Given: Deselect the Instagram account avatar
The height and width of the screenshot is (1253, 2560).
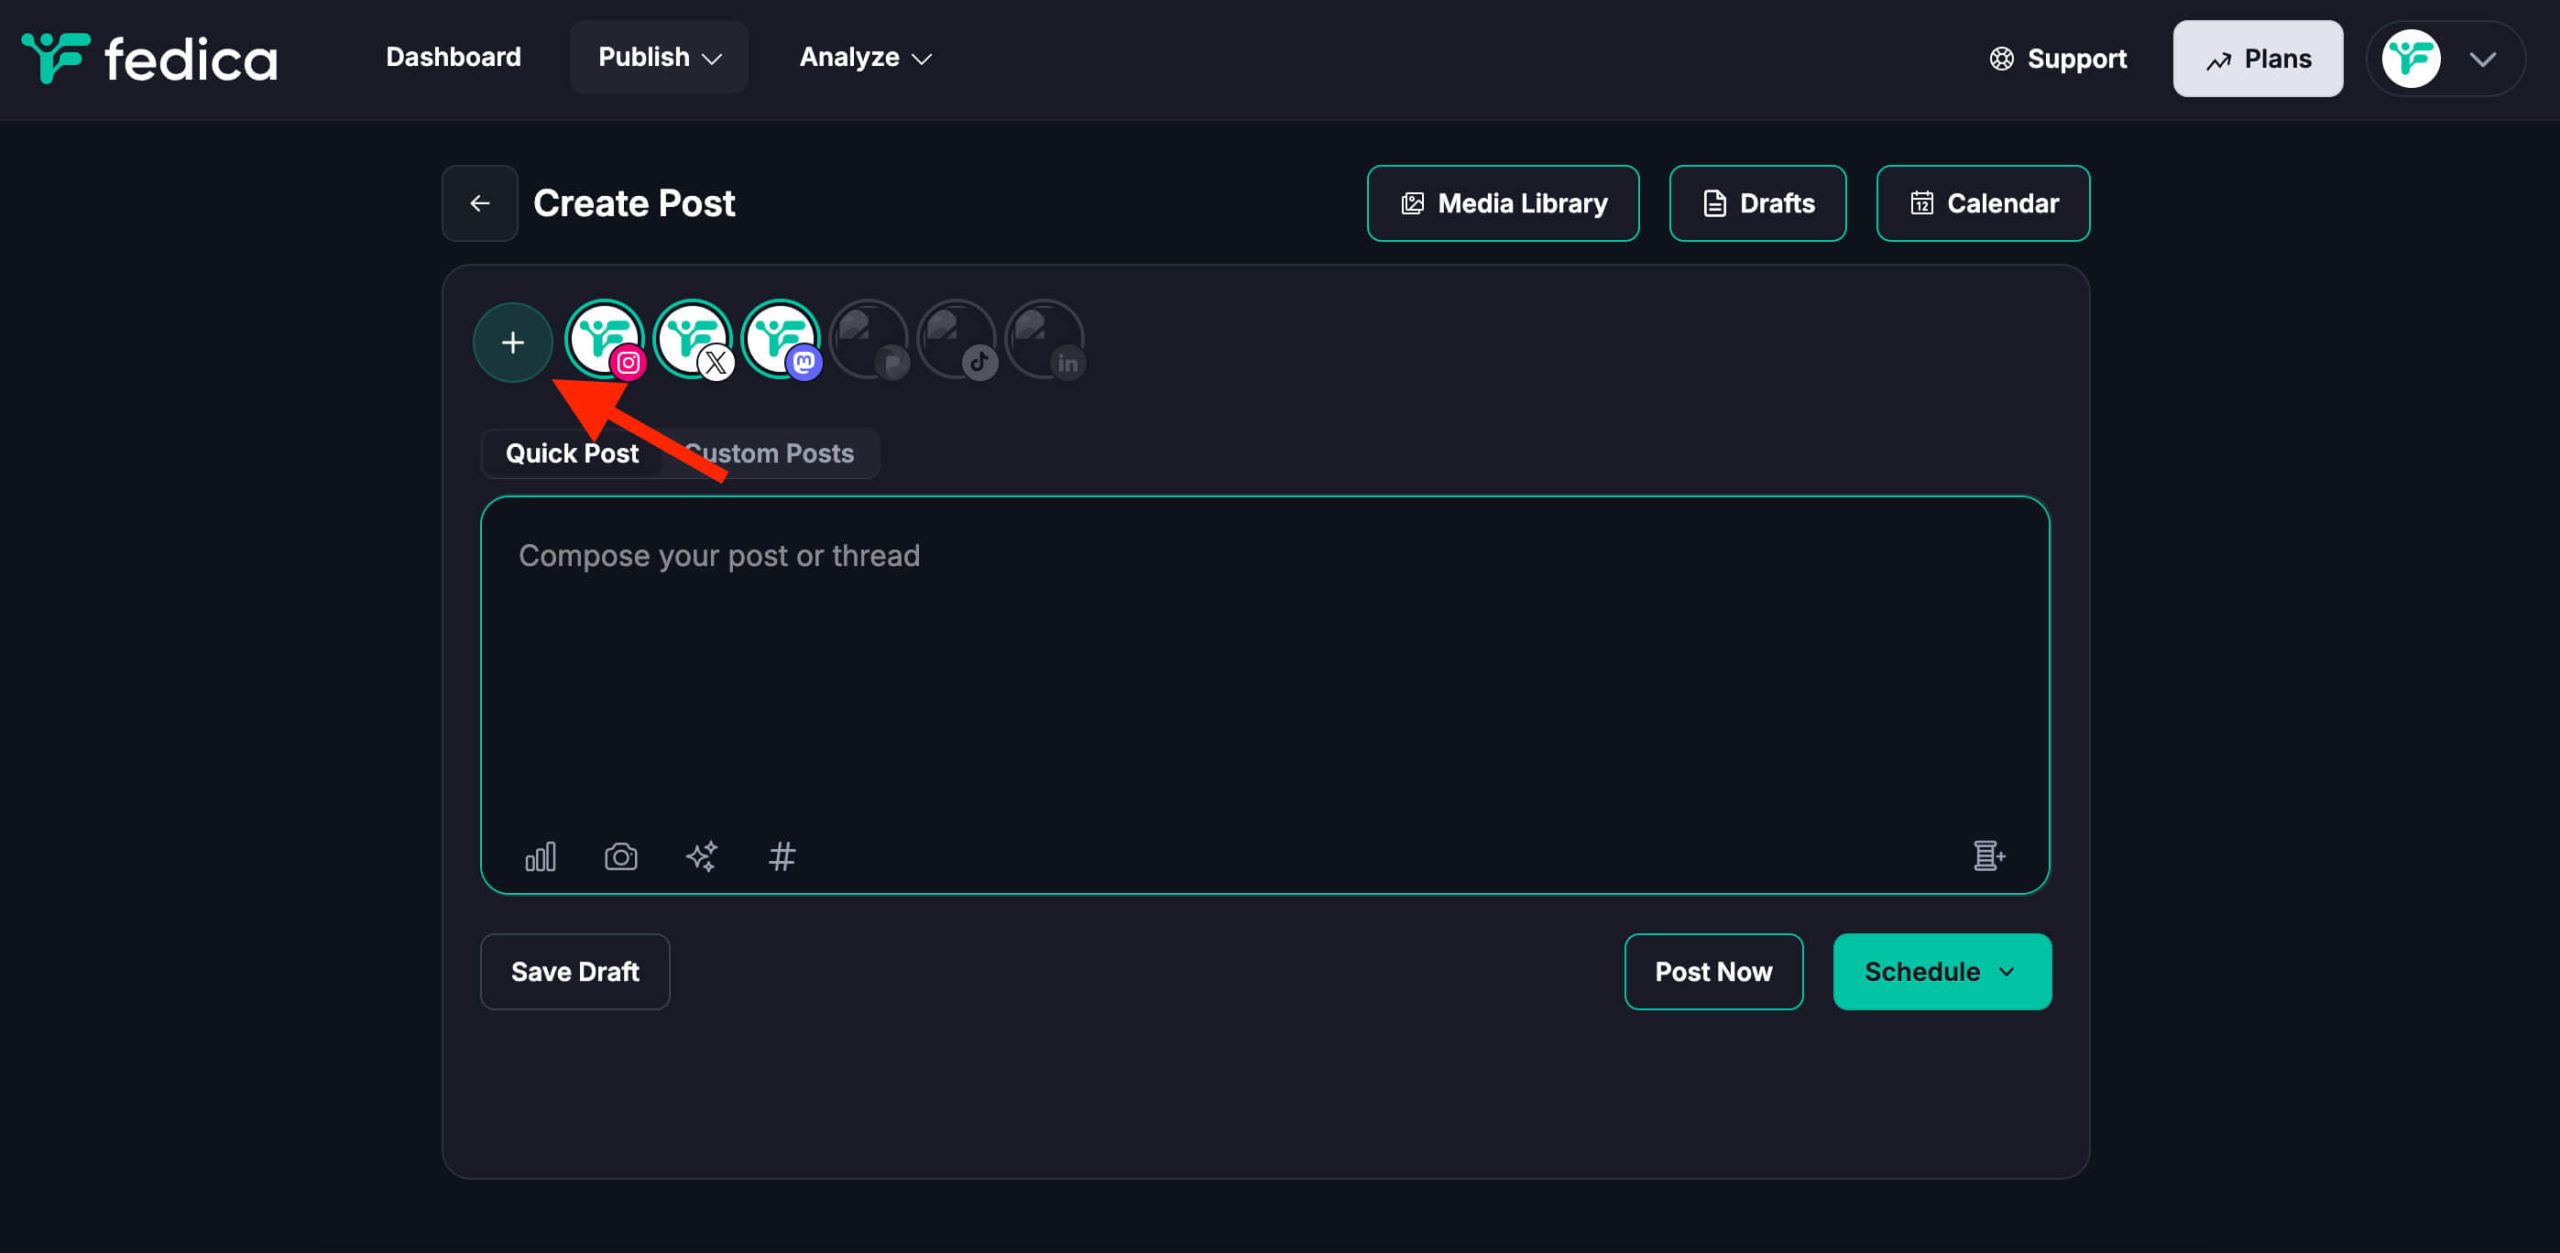Looking at the screenshot, I should 603,338.
